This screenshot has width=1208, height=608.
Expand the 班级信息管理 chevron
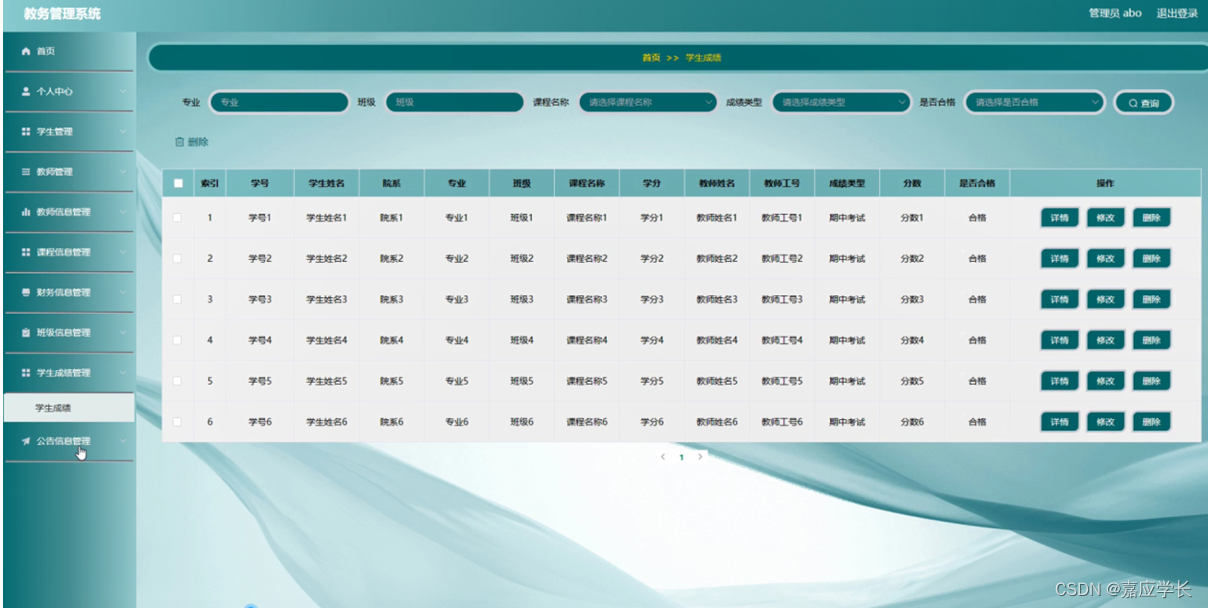pyautogui.click(x=122, y=332)
